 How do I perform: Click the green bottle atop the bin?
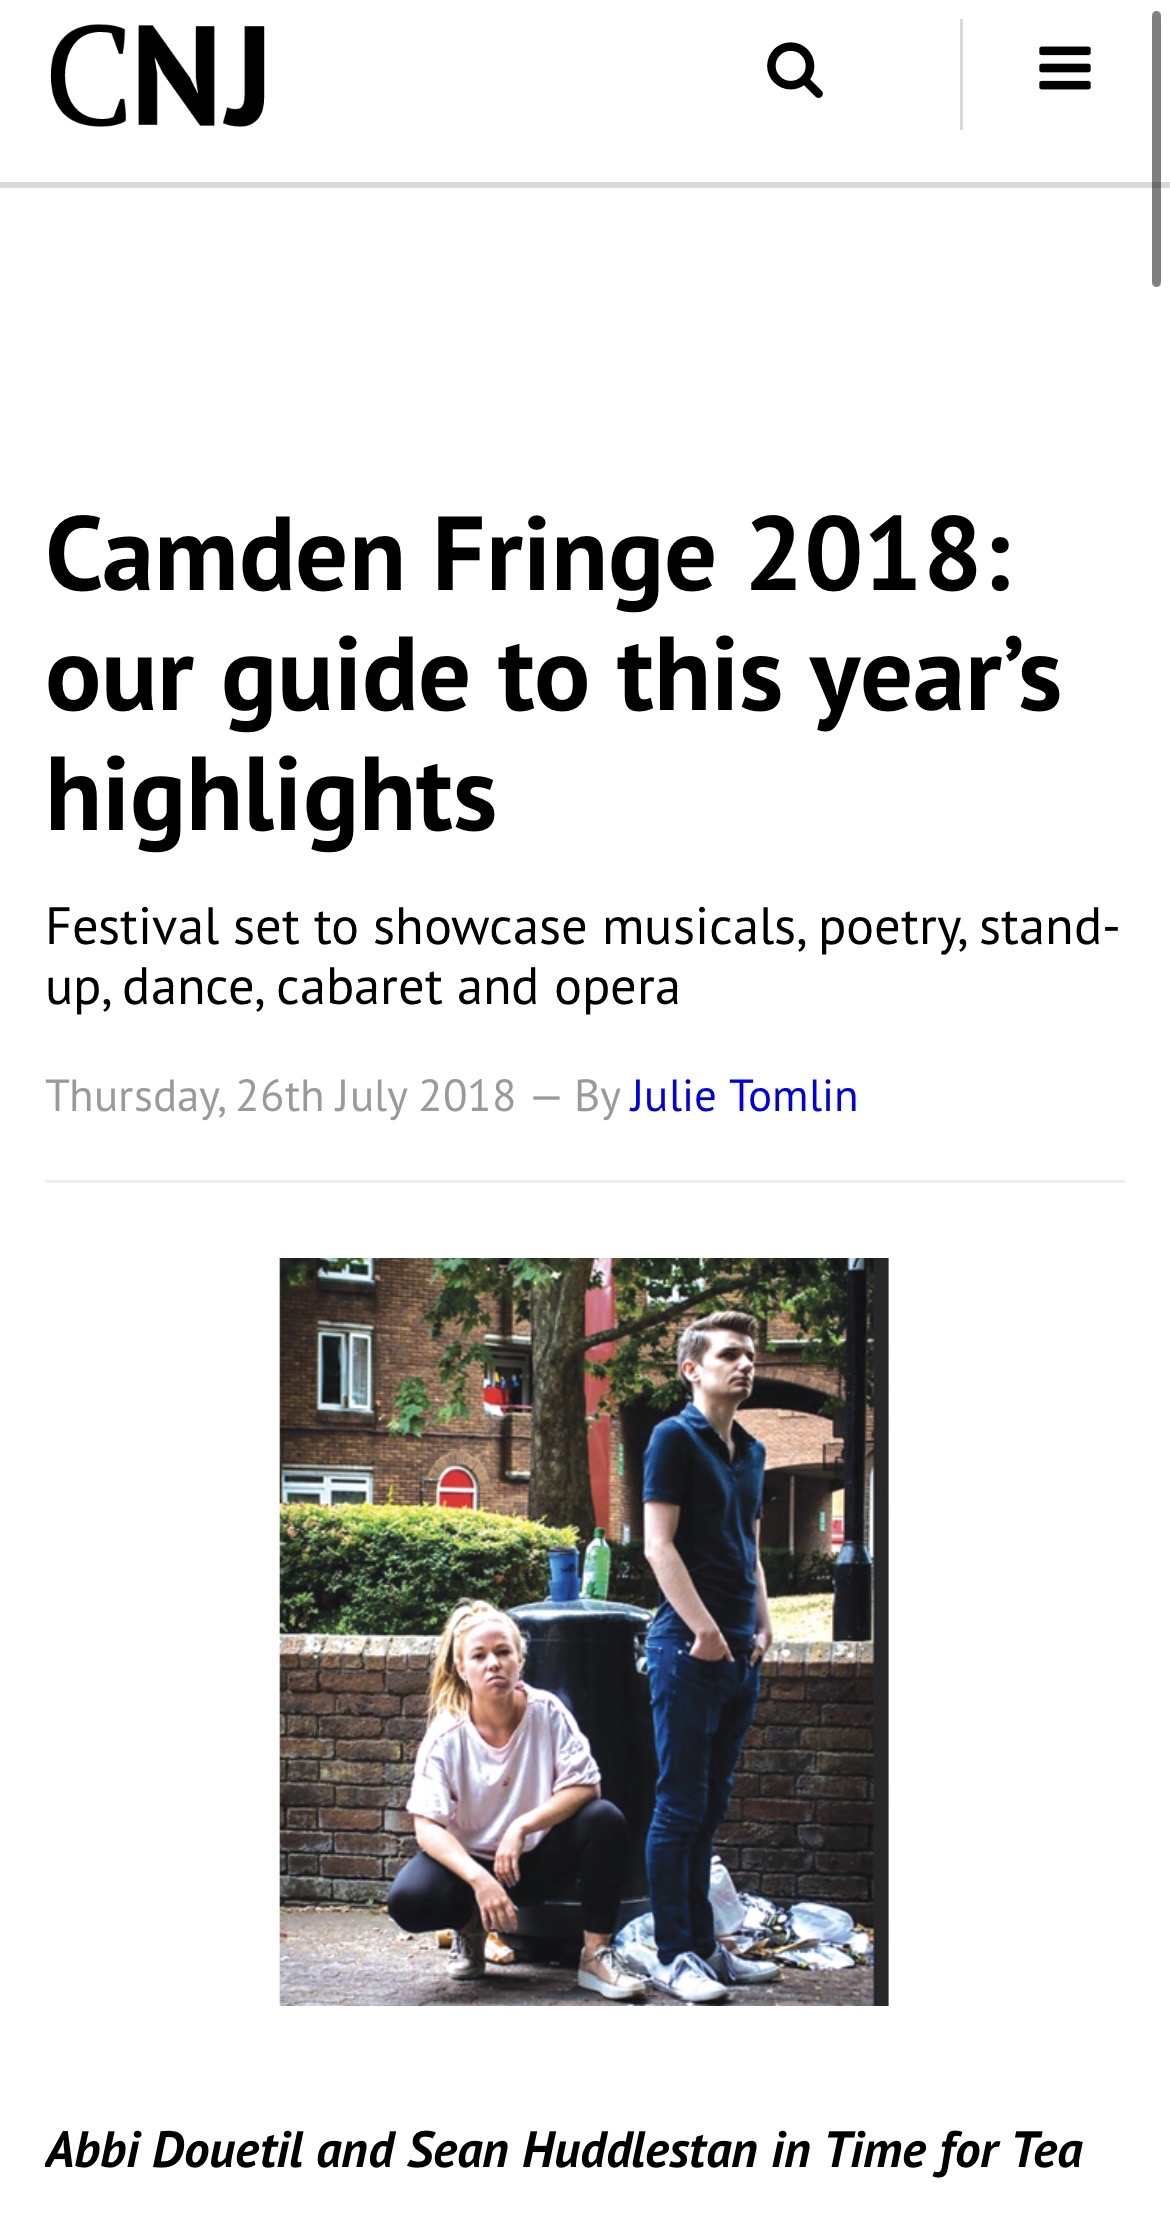tap(595, 1563)
